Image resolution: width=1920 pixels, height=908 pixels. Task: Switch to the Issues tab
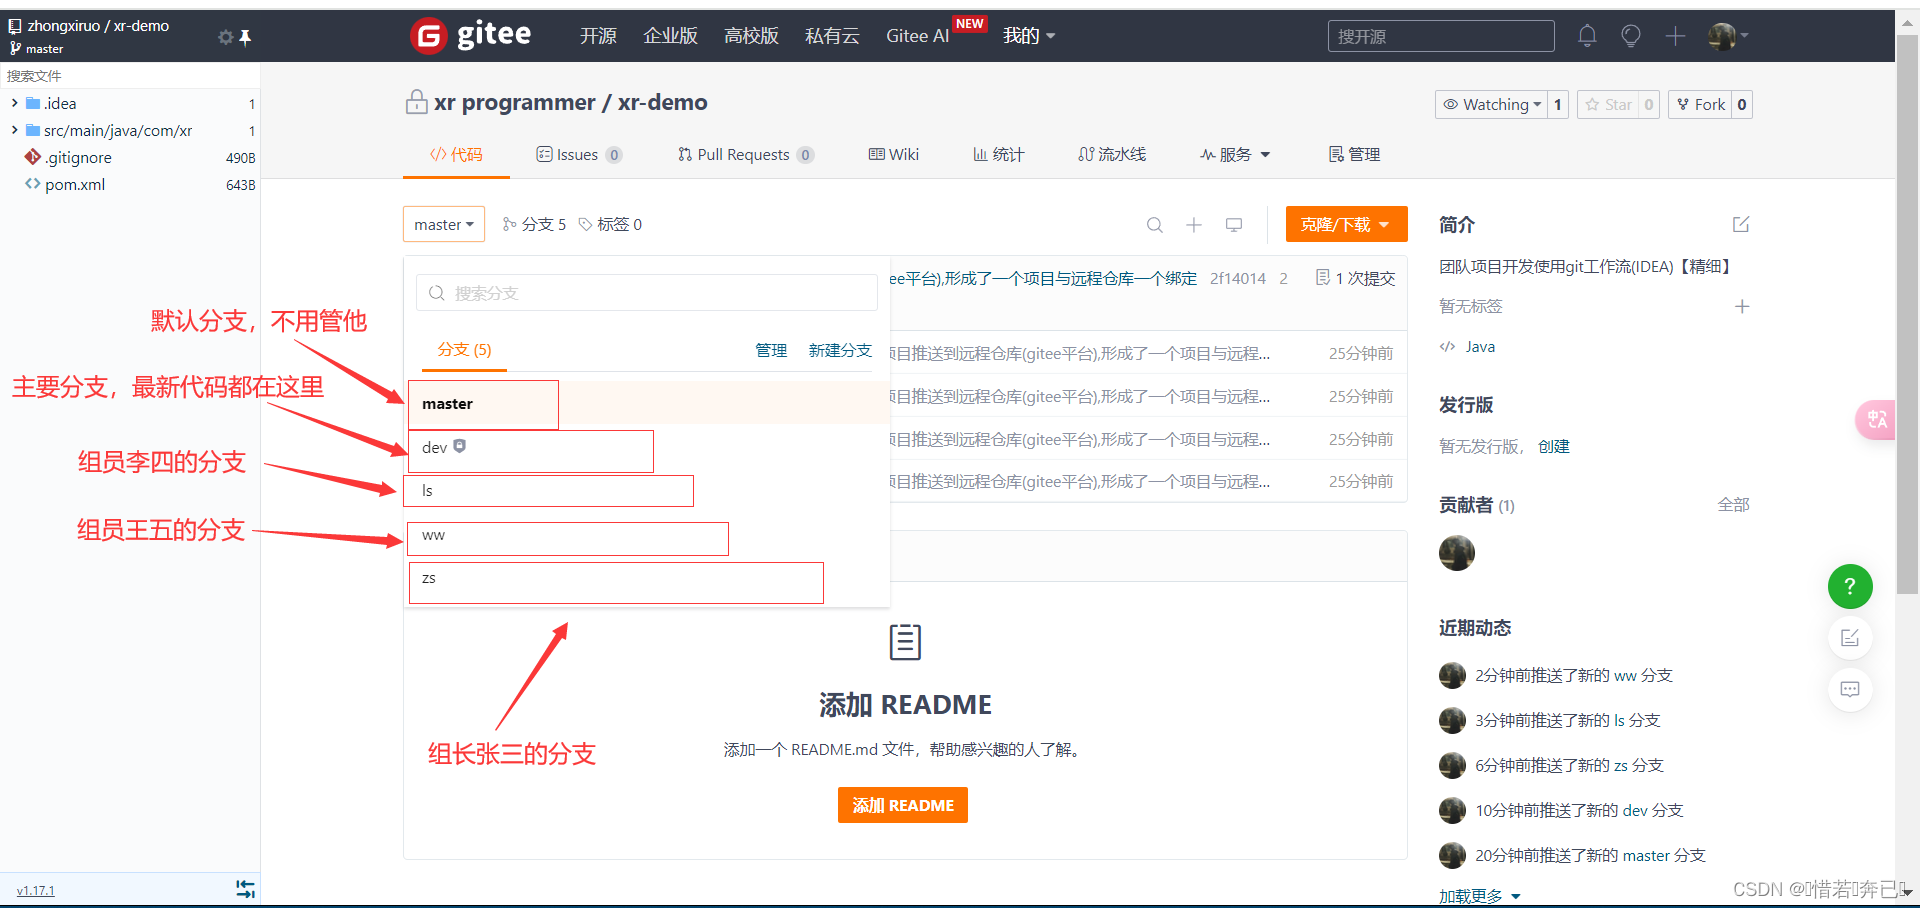(x=579, y=154)
